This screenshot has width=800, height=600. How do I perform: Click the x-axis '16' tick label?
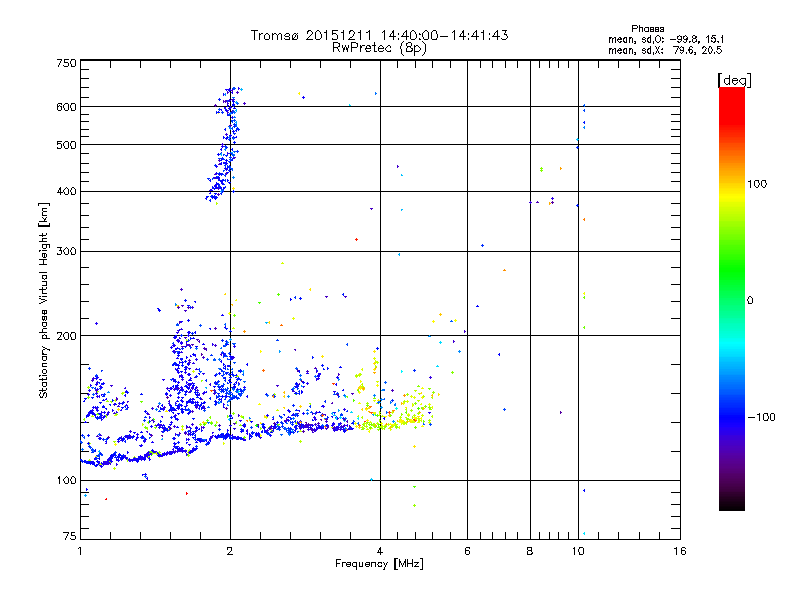(680, 551)
